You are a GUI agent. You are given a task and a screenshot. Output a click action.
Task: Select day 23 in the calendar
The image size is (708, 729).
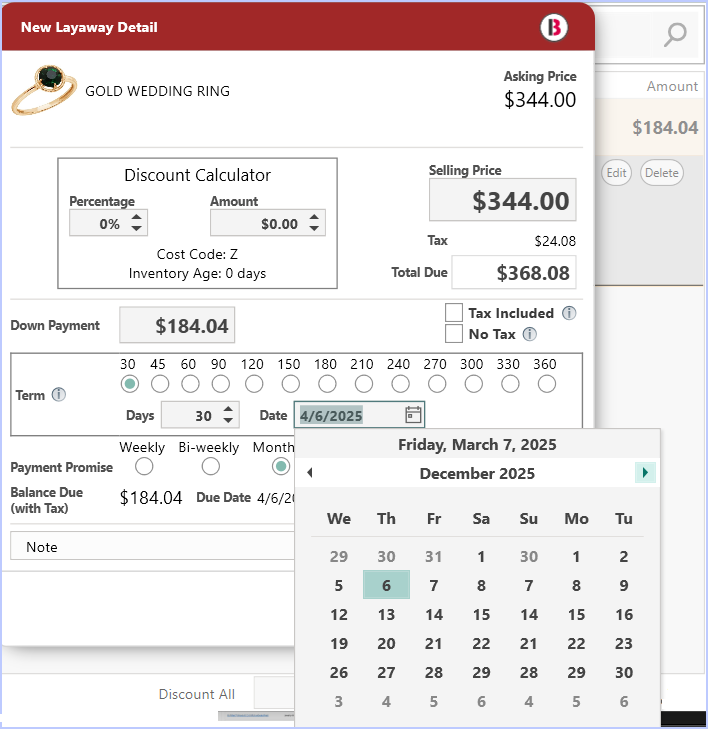pos(624,643)
